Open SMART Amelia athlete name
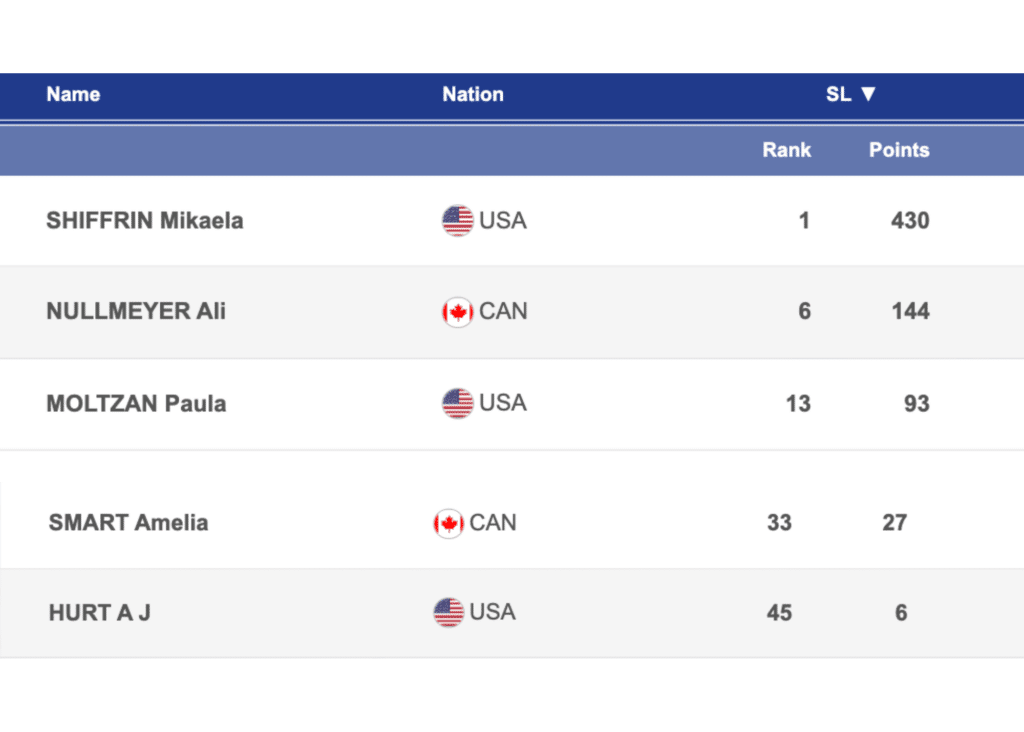Viewport: 1024px width, 732px height. point(128,522)
